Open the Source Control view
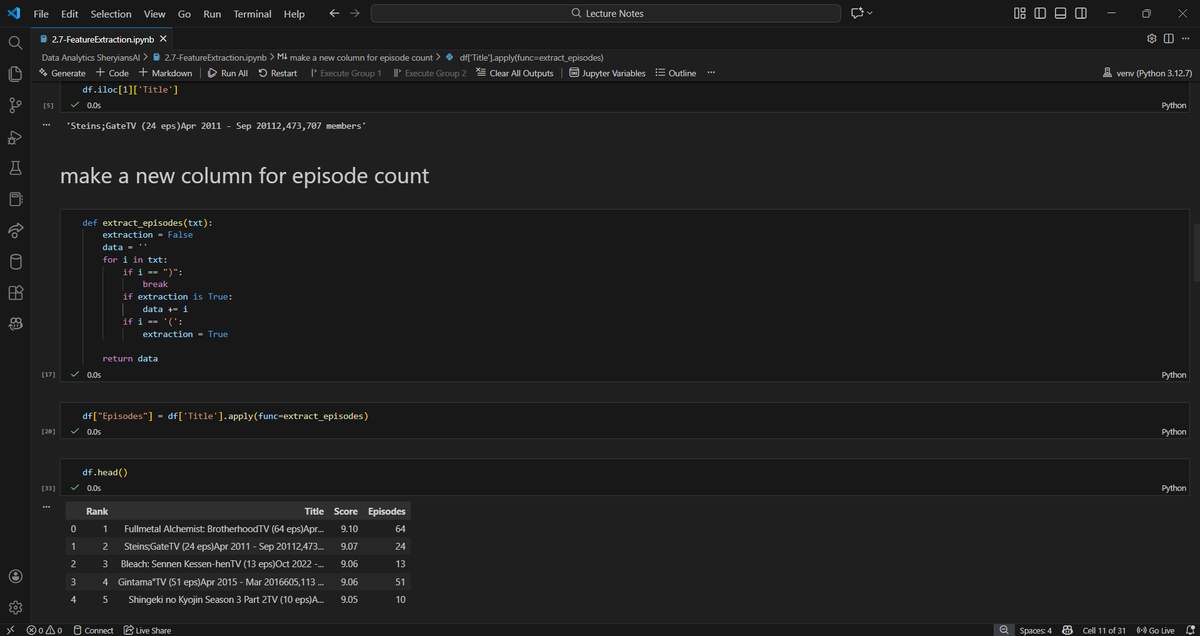 coord(15,105)
